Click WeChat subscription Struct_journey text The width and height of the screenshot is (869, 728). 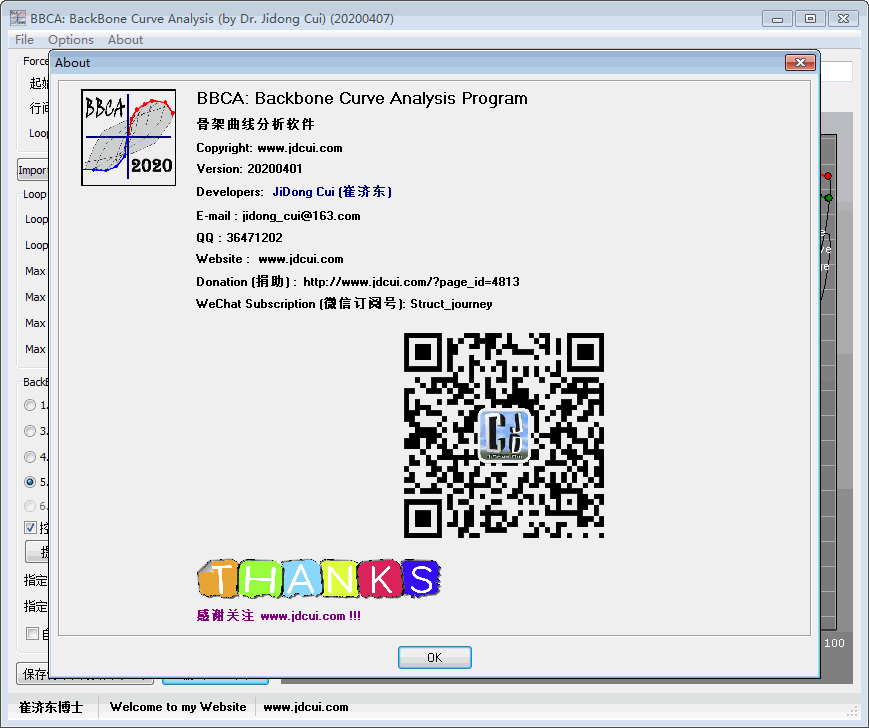[344, 304]
